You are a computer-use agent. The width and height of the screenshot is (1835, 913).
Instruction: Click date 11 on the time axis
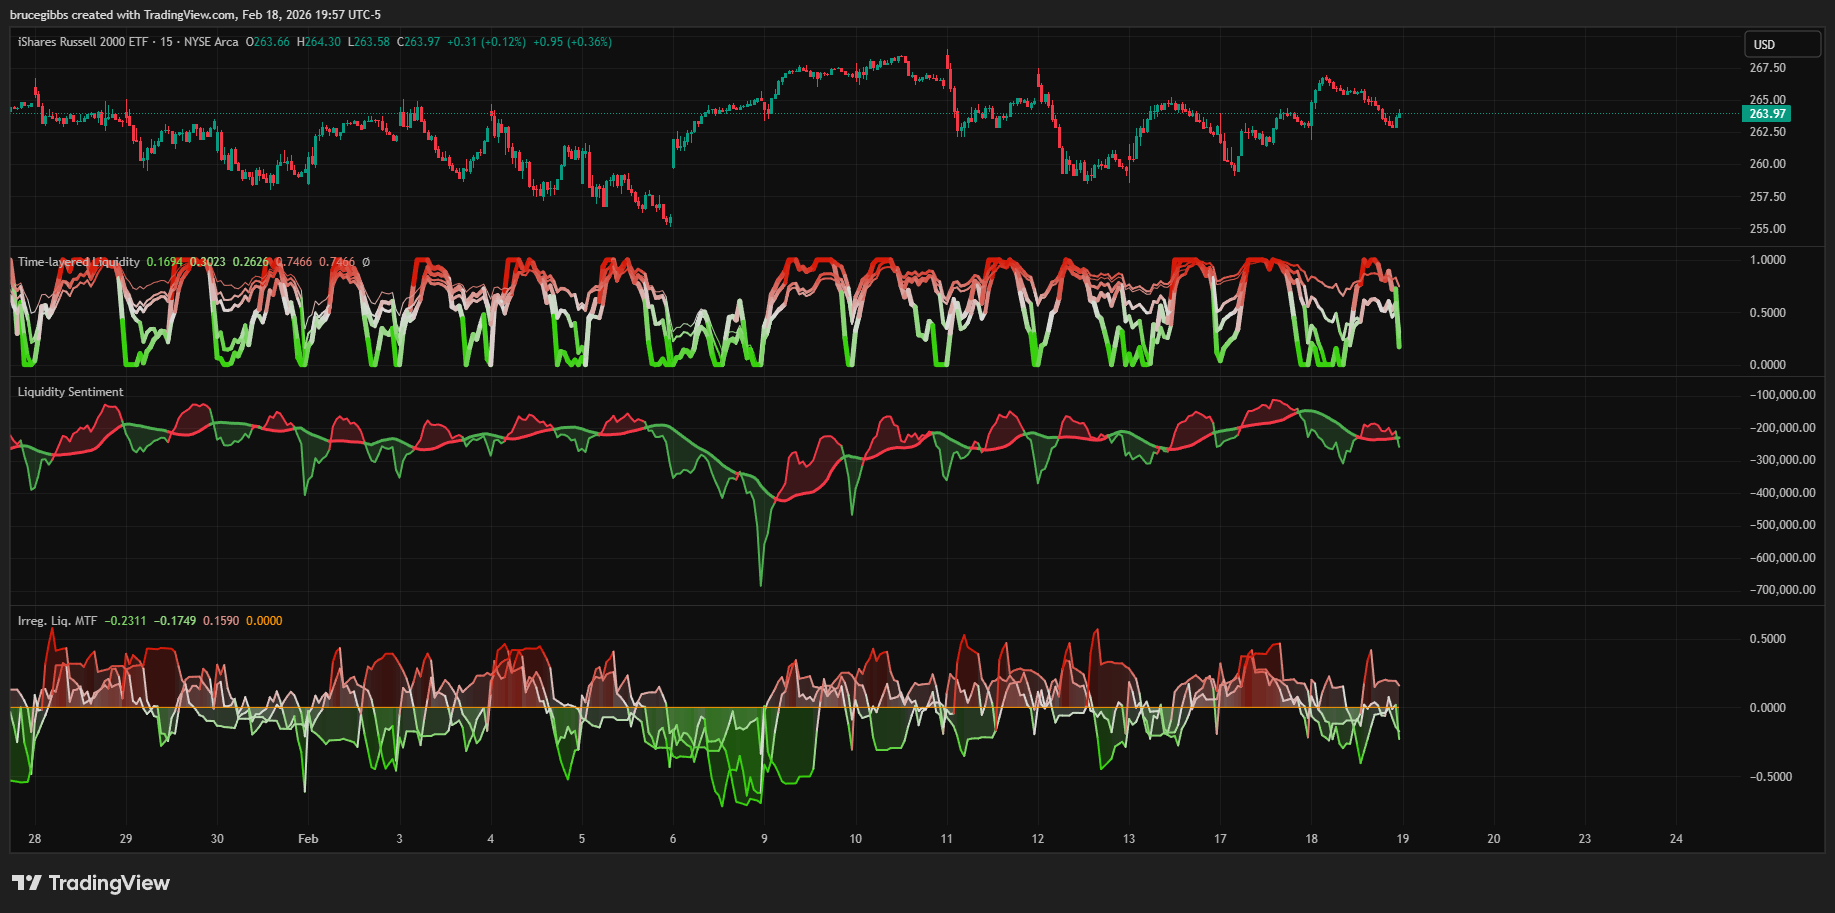pos(946,839)
